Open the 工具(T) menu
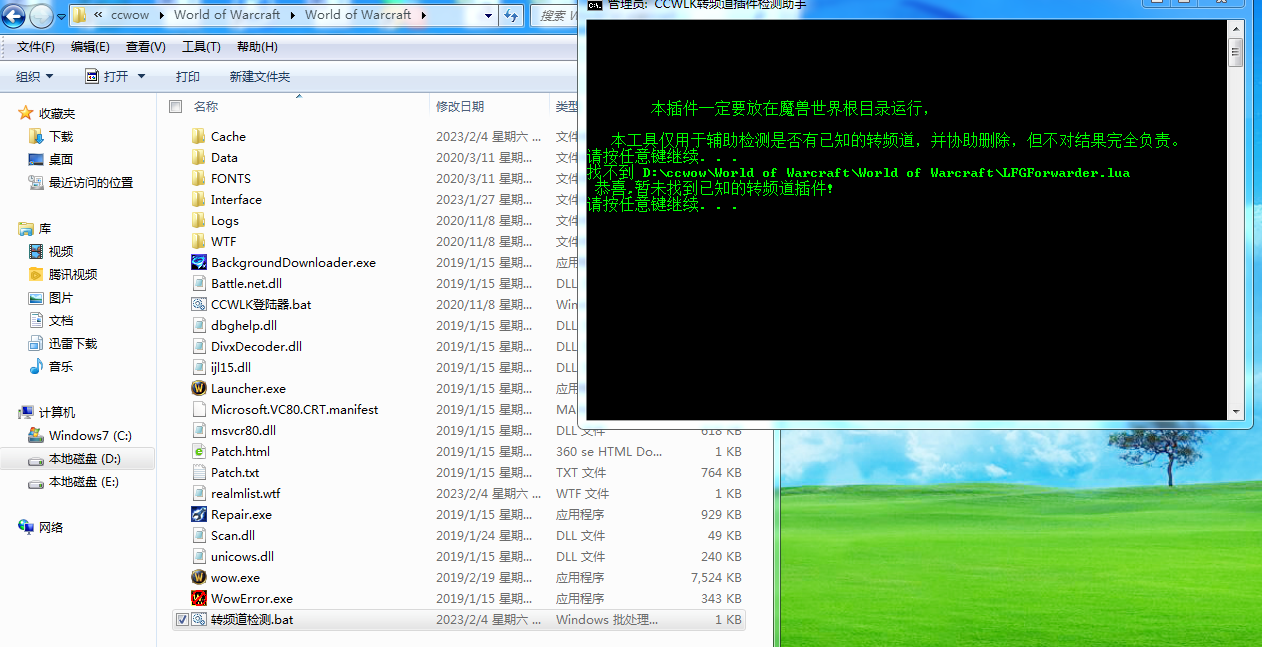 pos(201,47)
